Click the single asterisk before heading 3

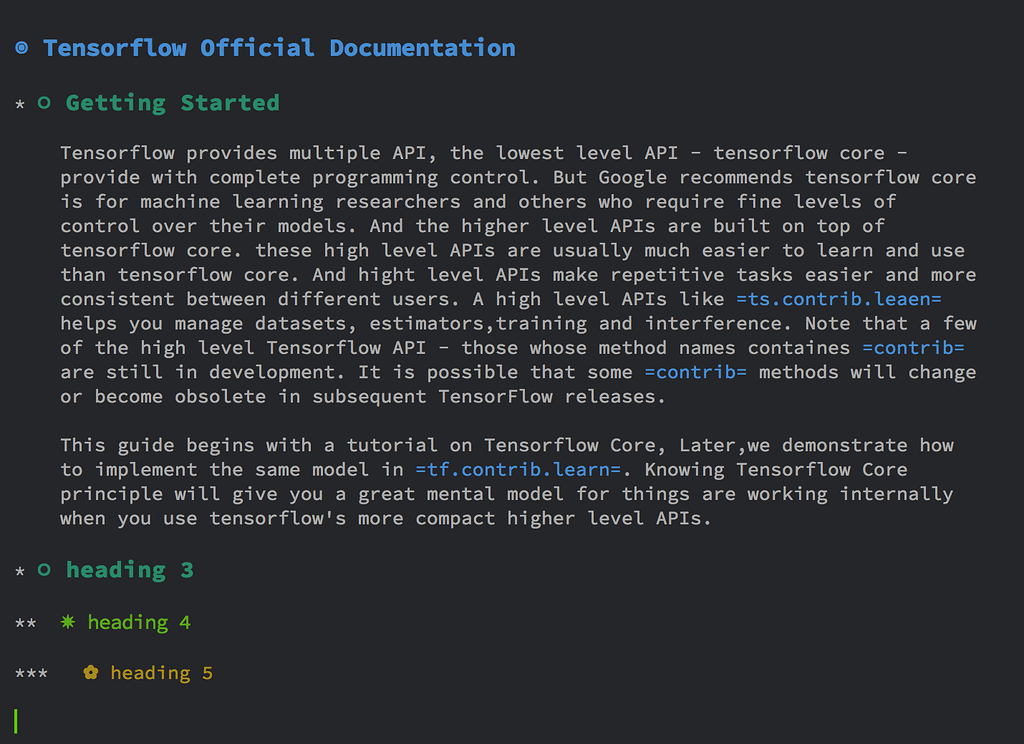pos(20,572)
